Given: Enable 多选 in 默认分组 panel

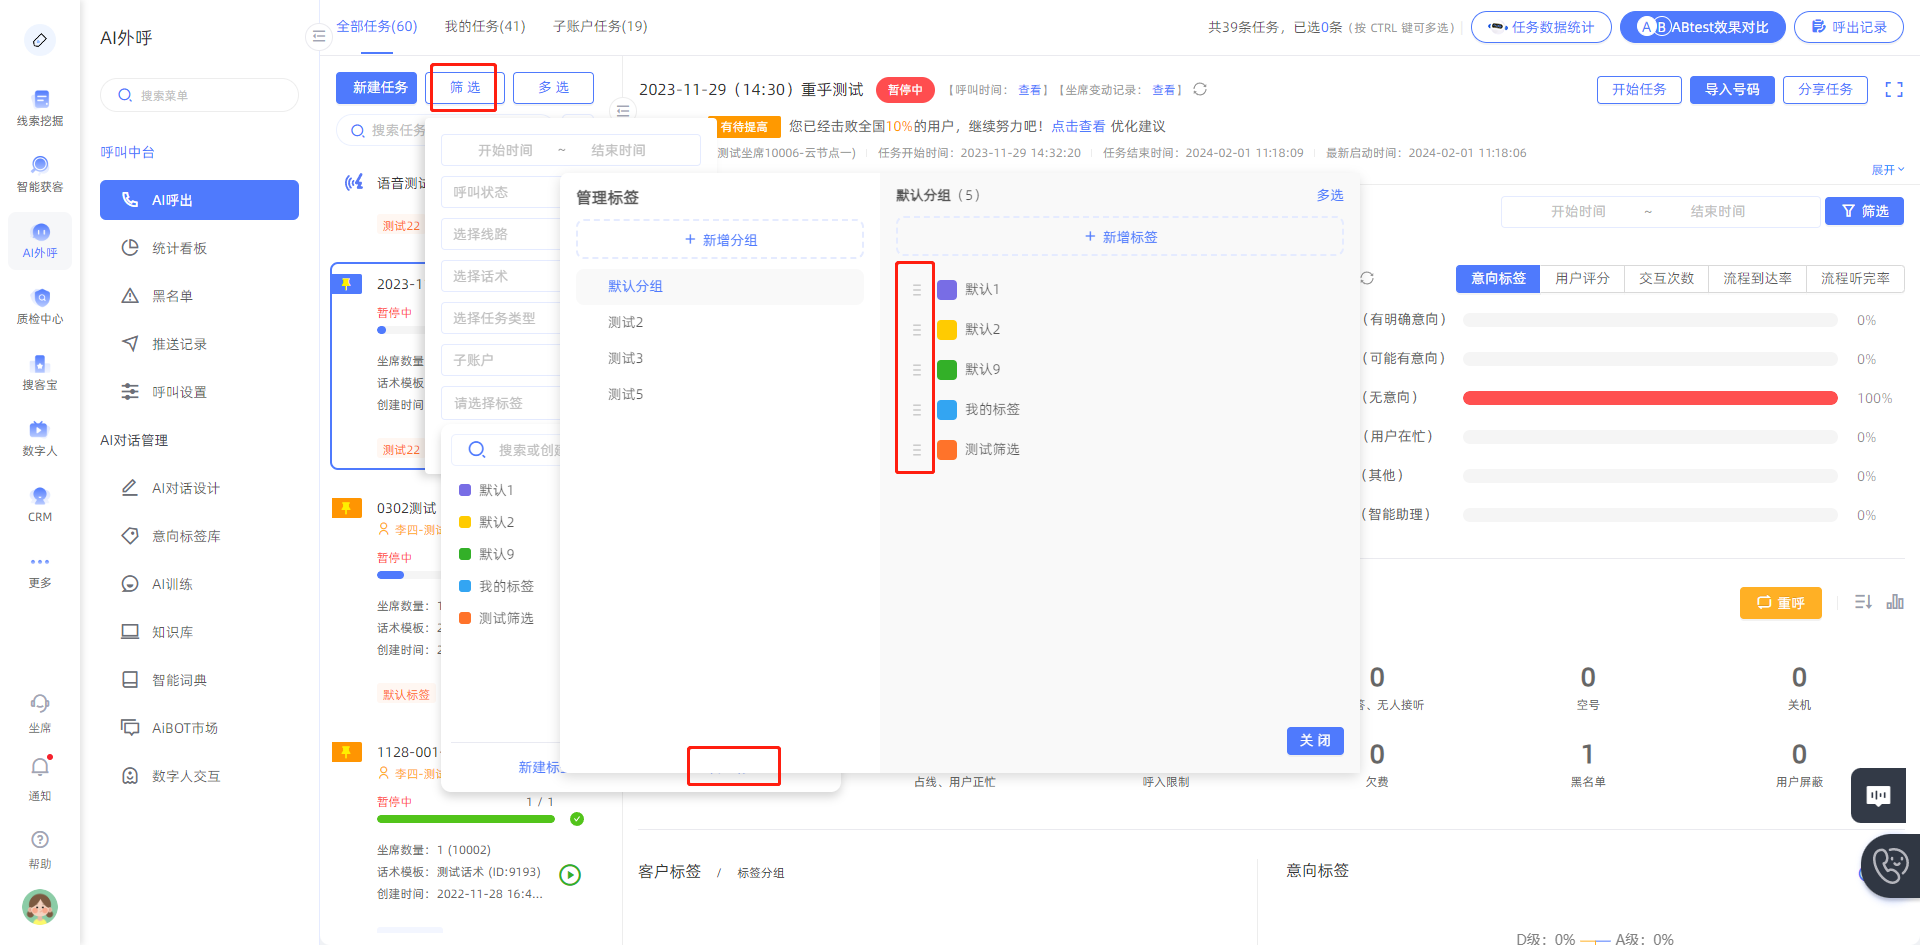Looking at the screenshot, I should point(1329,195).
